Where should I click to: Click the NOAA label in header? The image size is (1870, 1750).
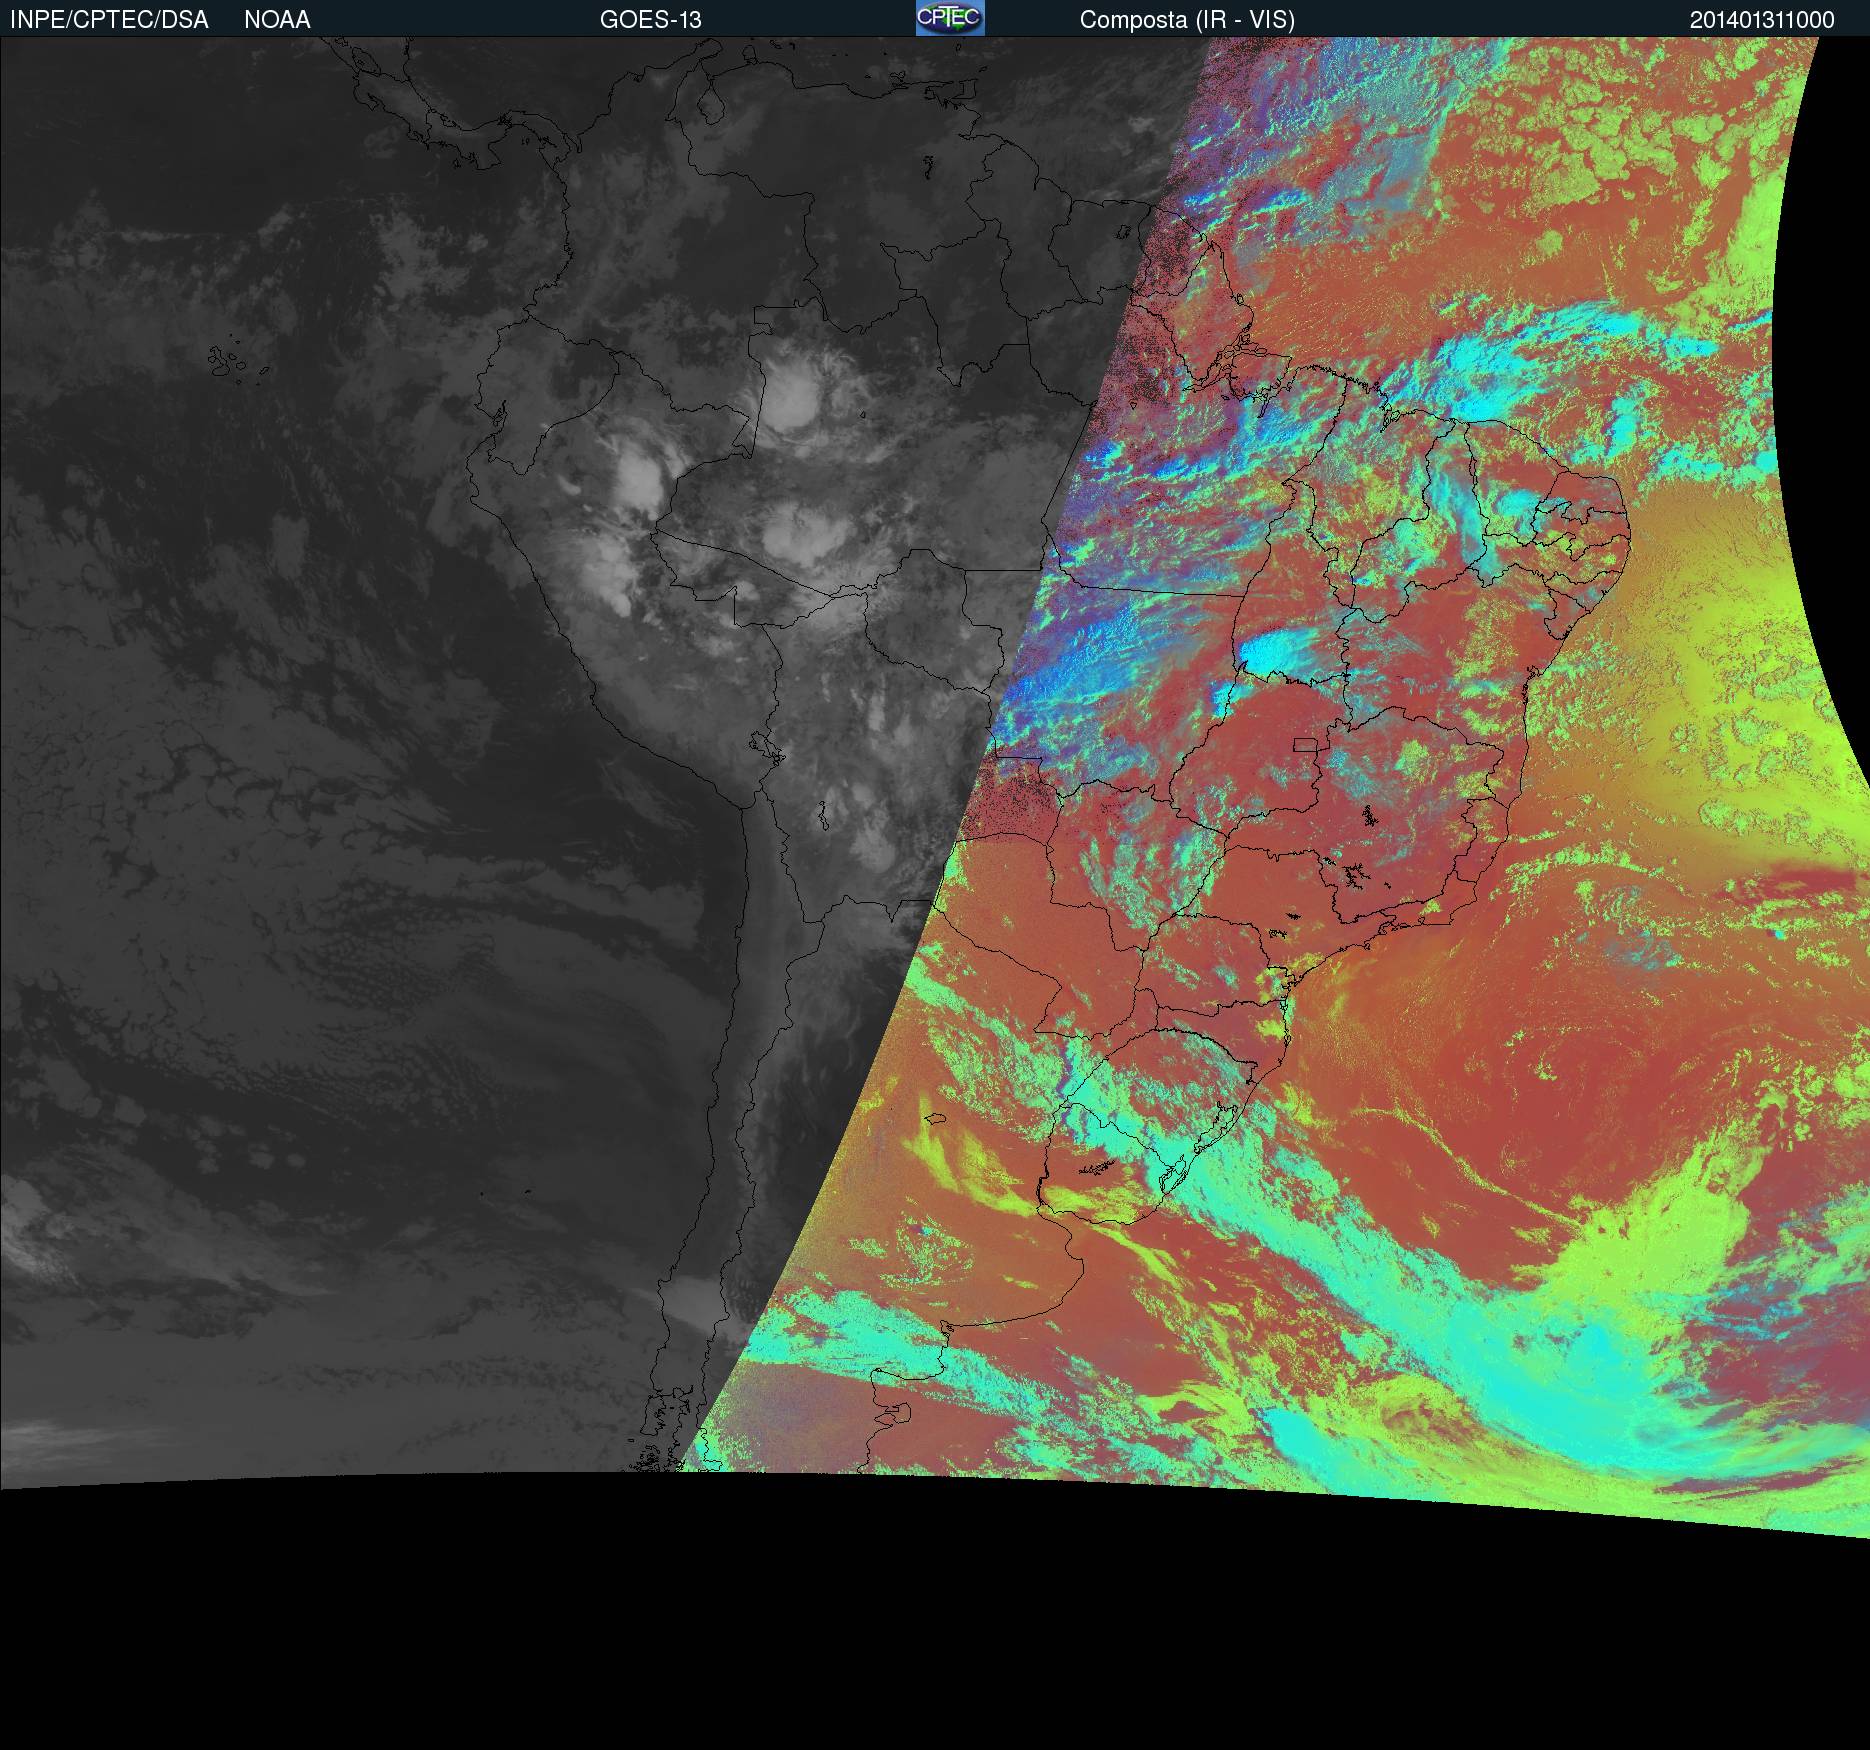(x=277, y=20)
